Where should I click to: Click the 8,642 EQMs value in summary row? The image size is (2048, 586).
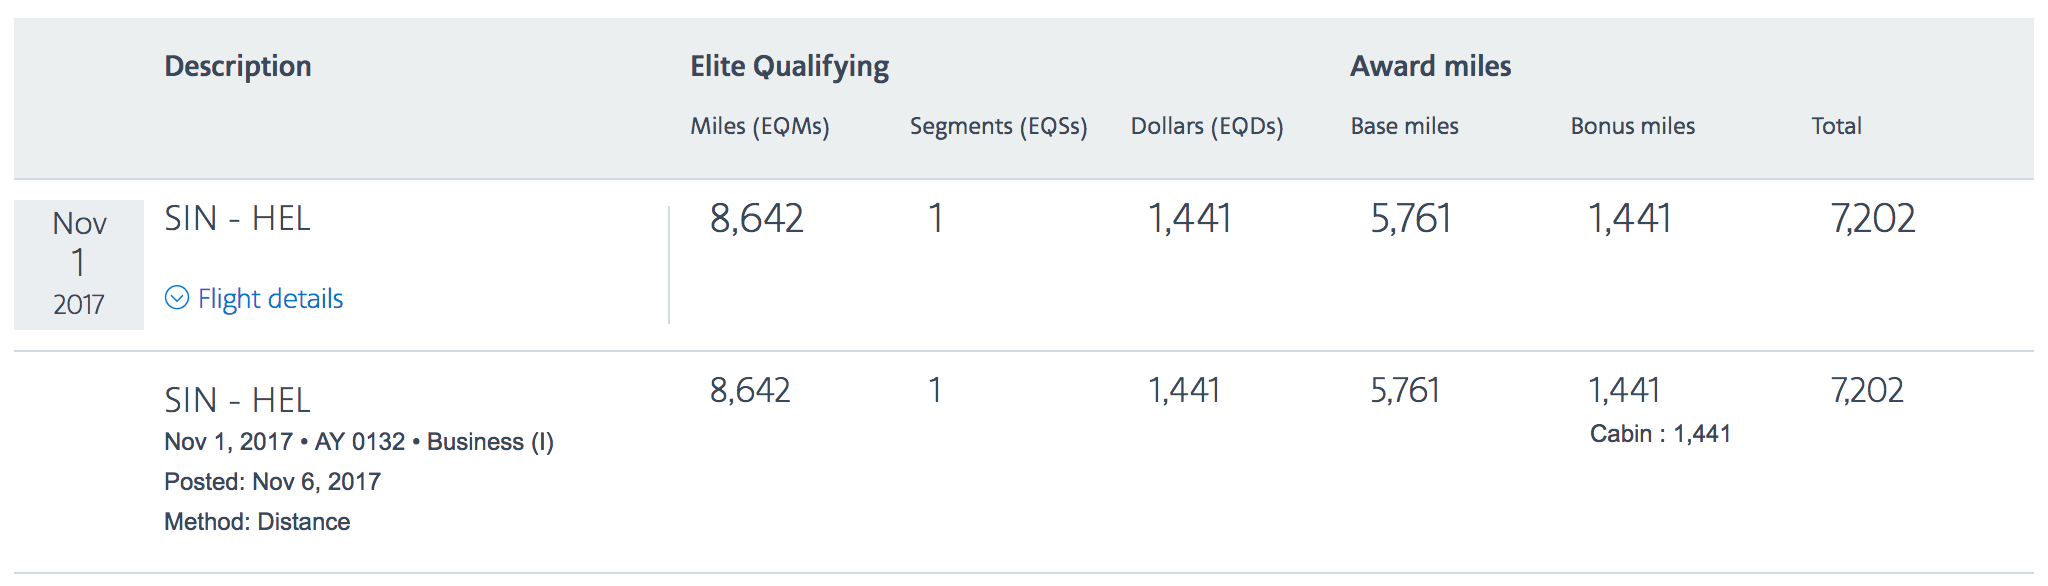[756, 218]
